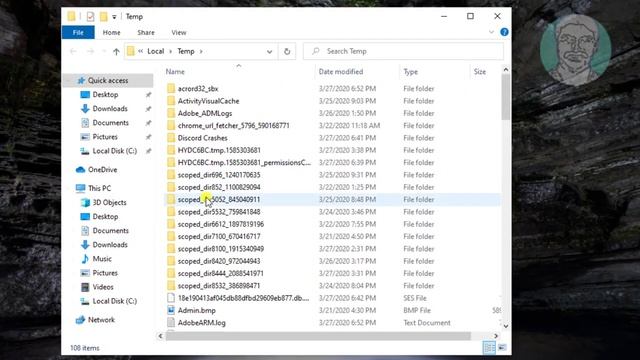Viewport: 640px width, 360px height.
Task: Select scoped_dir8100_1915340949 folder icon
Action: 171,249
